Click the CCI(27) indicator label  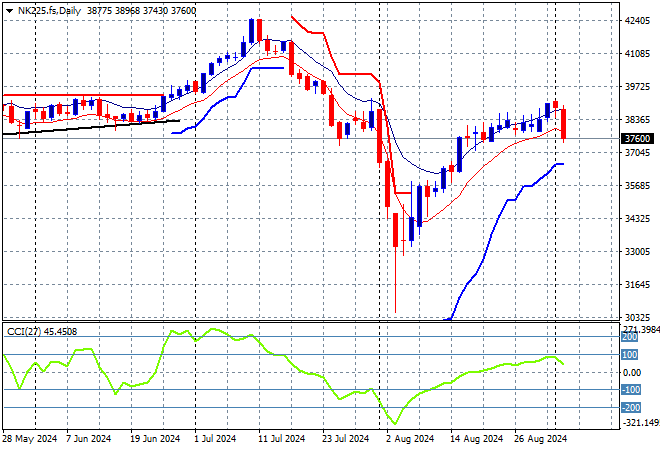pos(41,331)
